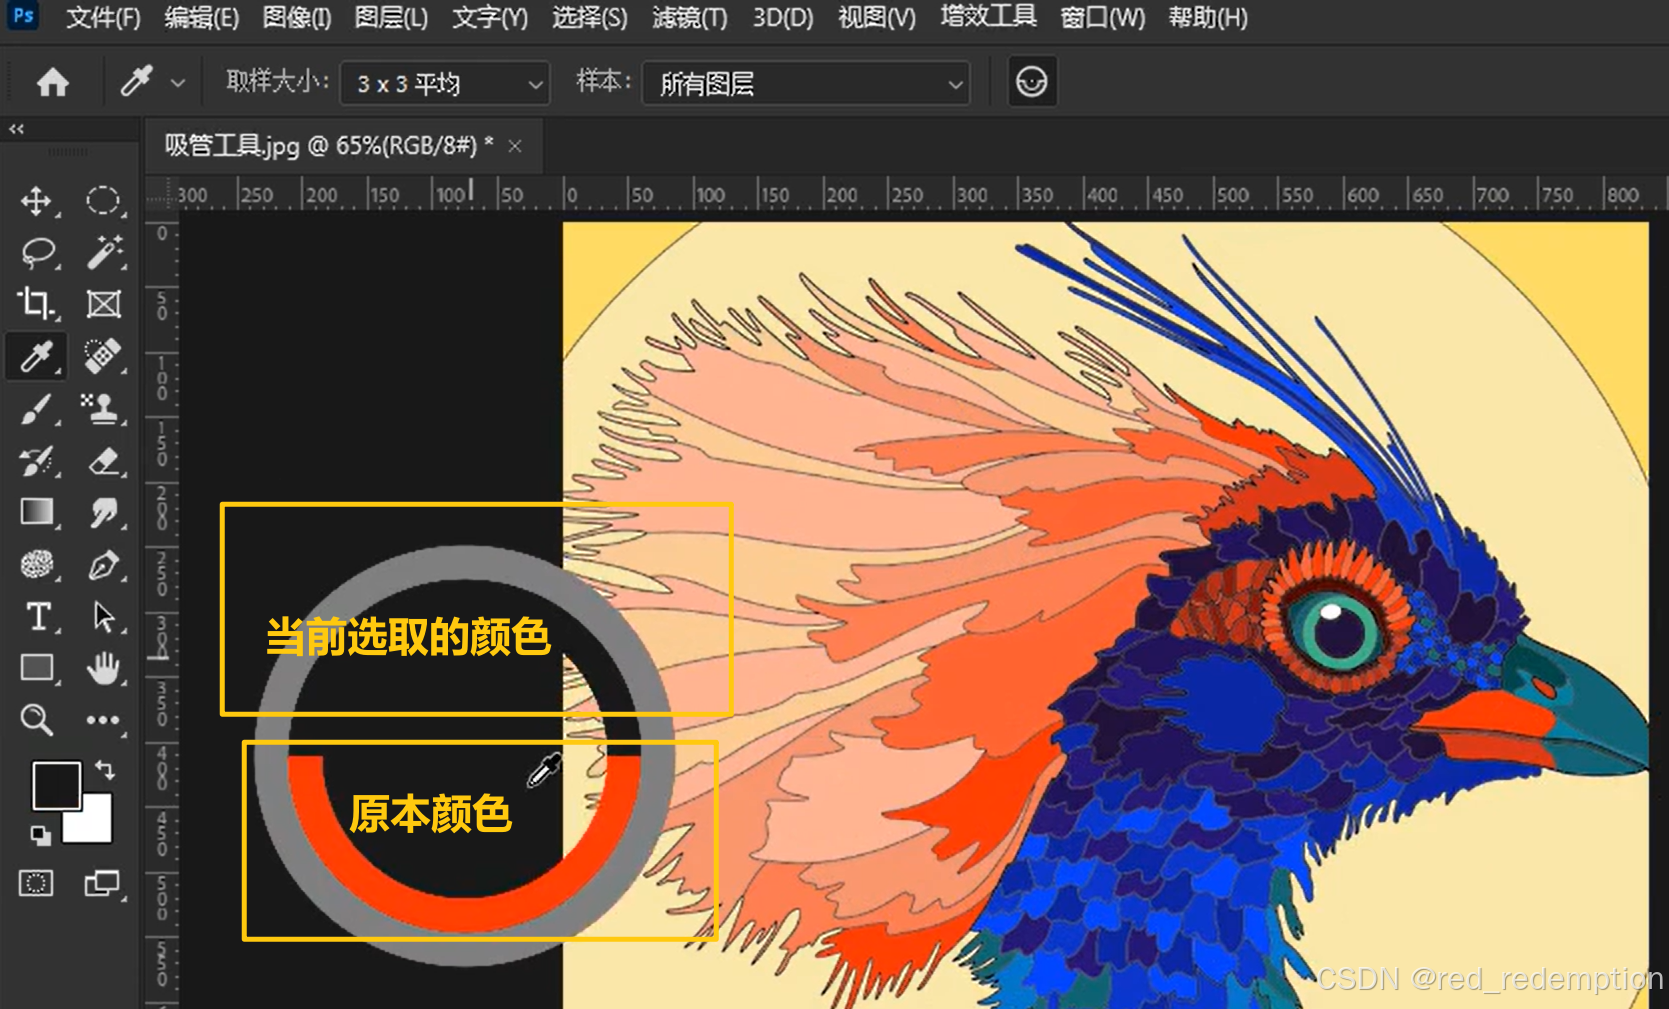Screen dimensions: 1669x1009
Task: Select the Move tool
Action: (x=37, y=201)
